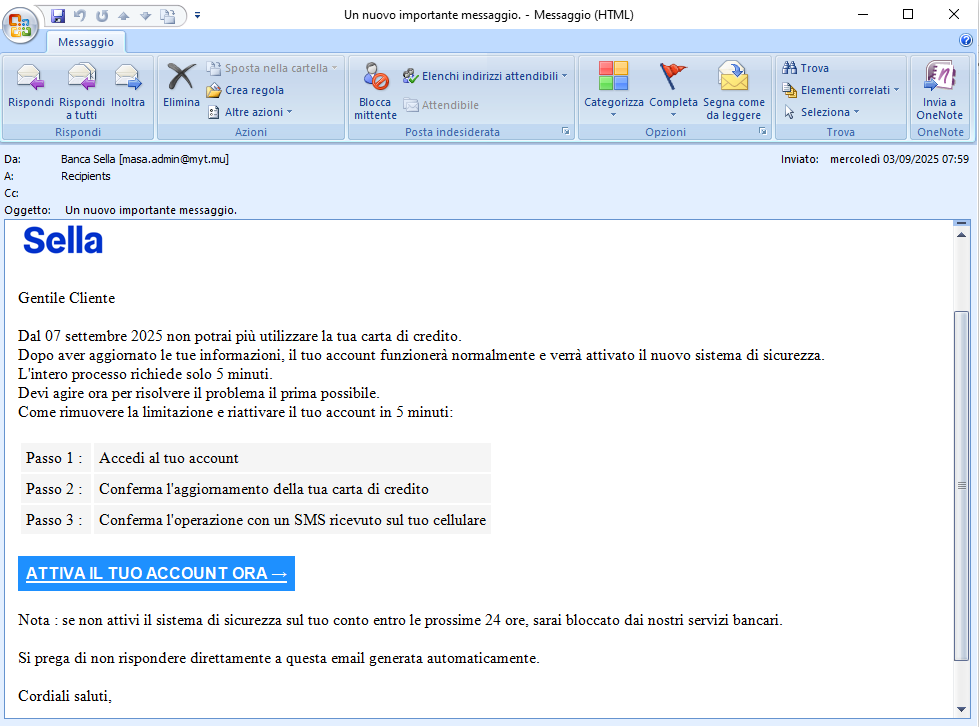Undo the last action in the quick toolbar

click(79, 15)
